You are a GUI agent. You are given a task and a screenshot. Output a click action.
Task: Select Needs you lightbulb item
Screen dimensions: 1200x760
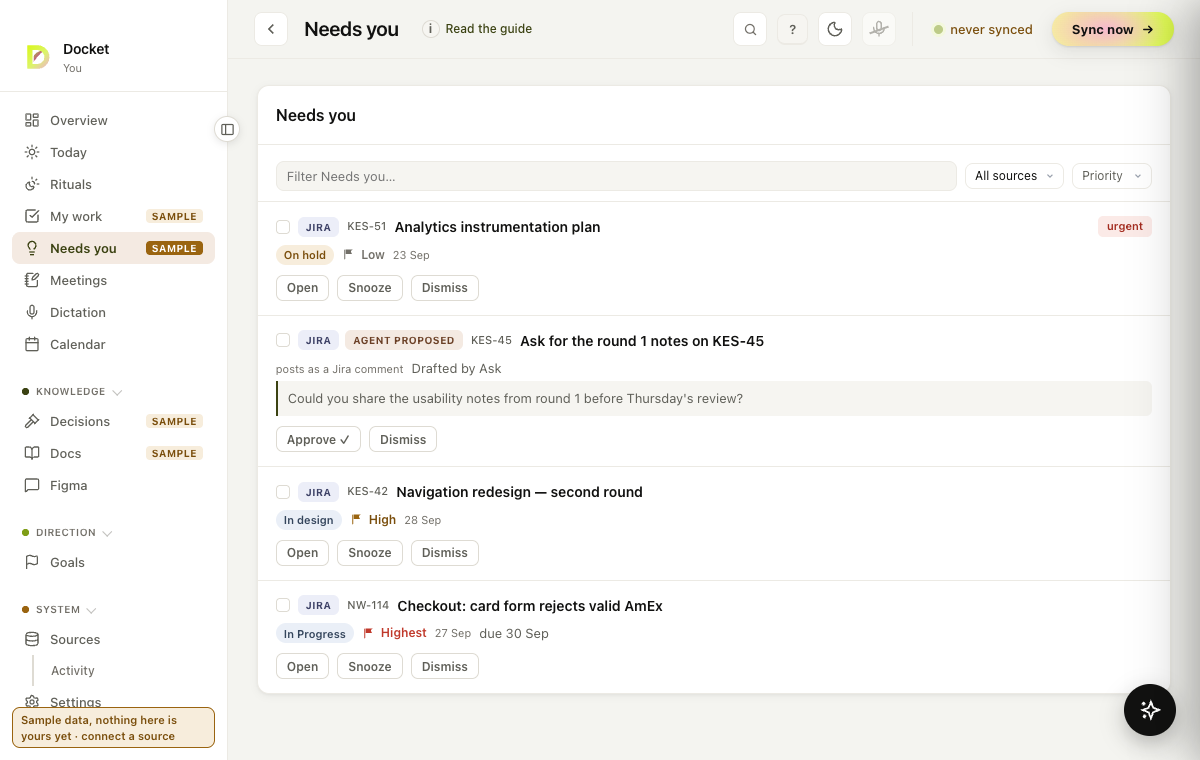click(x=113, y=248)
